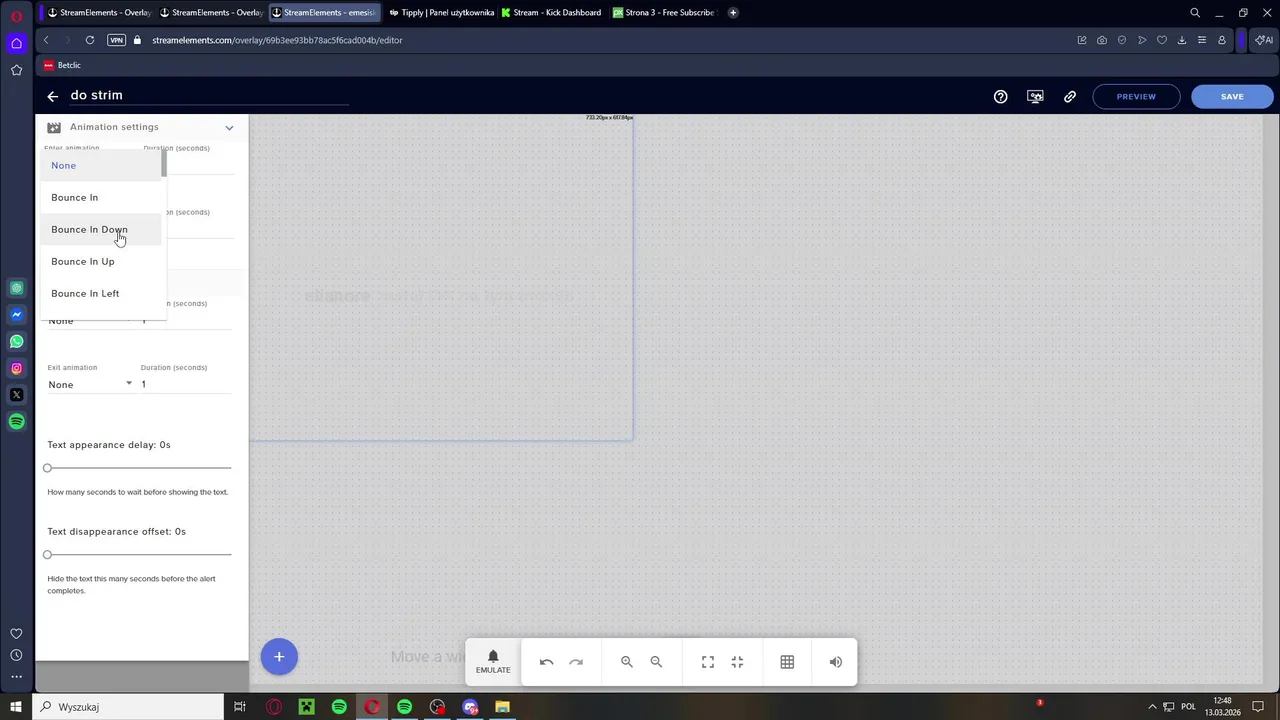
Task: Switch to Strona 3 Free Subscribe tab
Action: 663,13
